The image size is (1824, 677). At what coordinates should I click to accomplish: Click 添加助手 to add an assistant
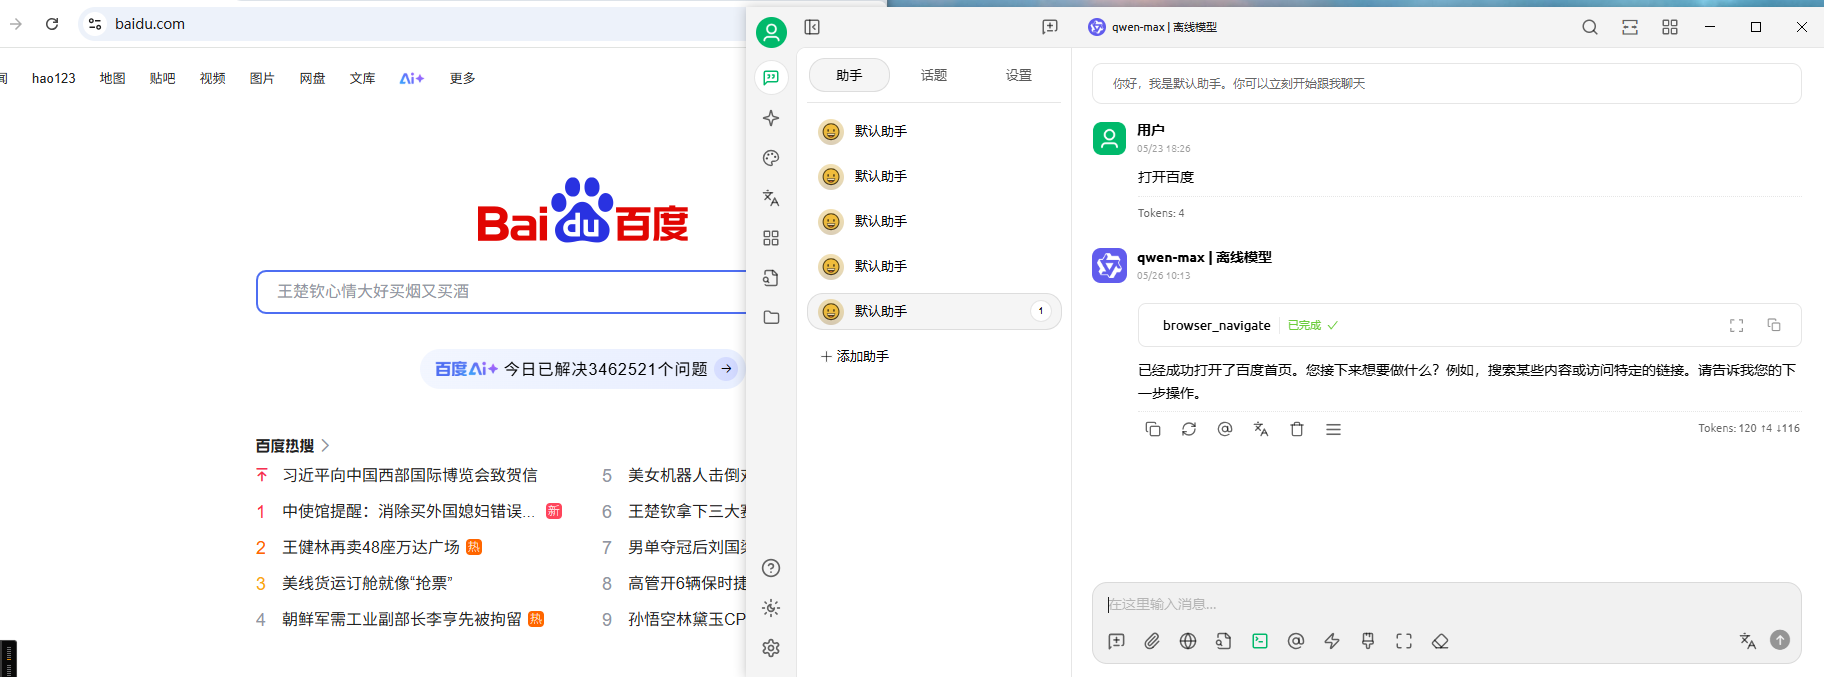[x=855, y=356]
